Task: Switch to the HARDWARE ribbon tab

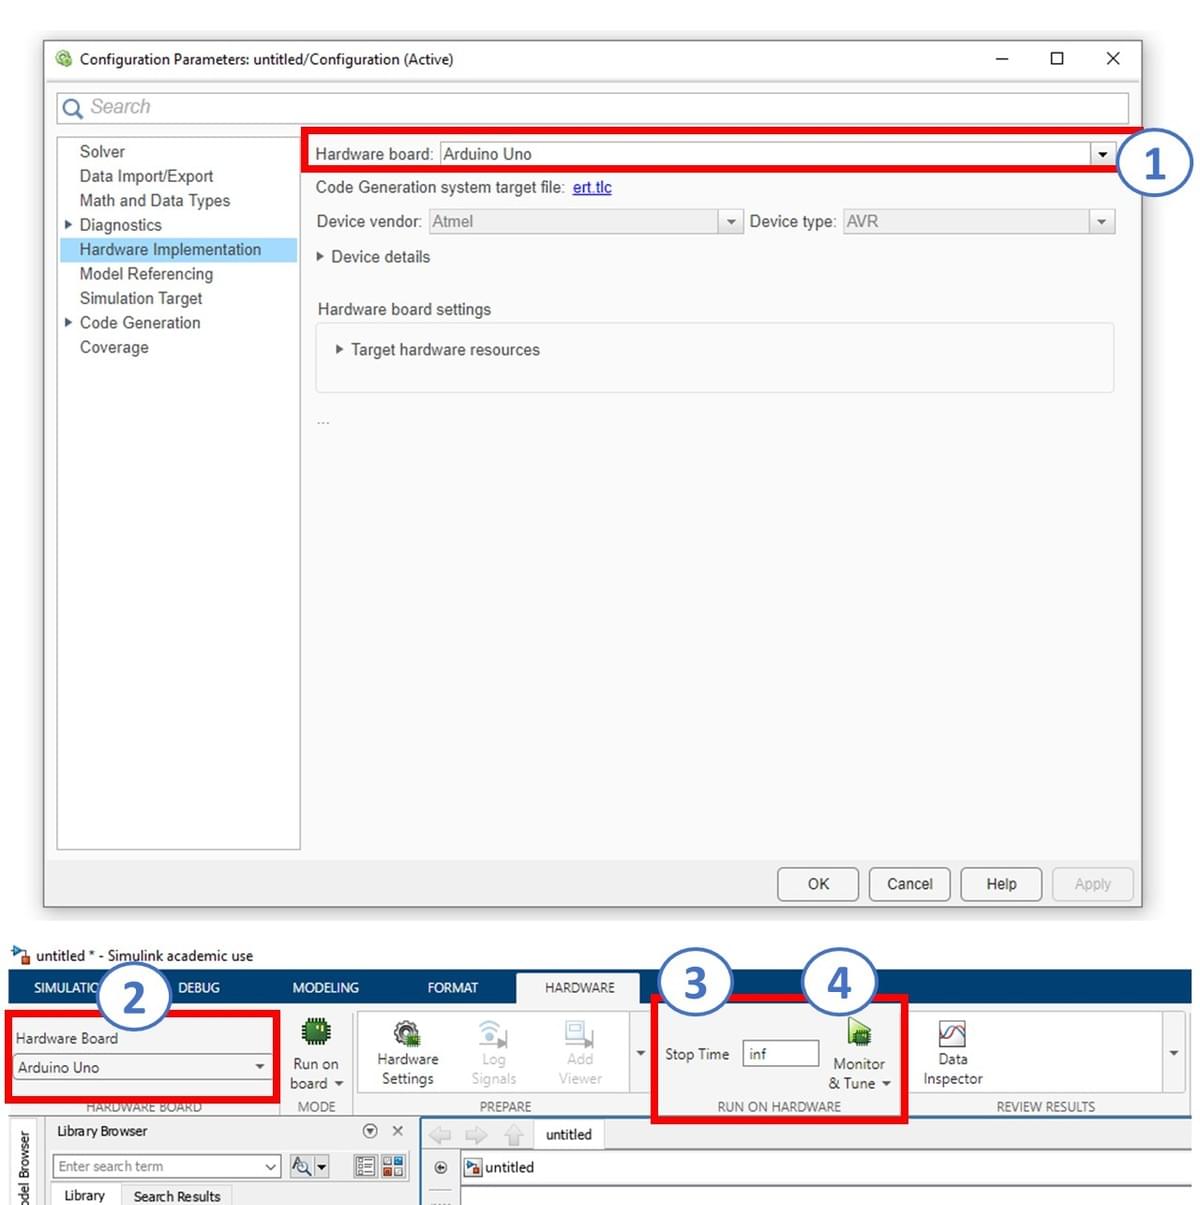Action: point(579,987)
